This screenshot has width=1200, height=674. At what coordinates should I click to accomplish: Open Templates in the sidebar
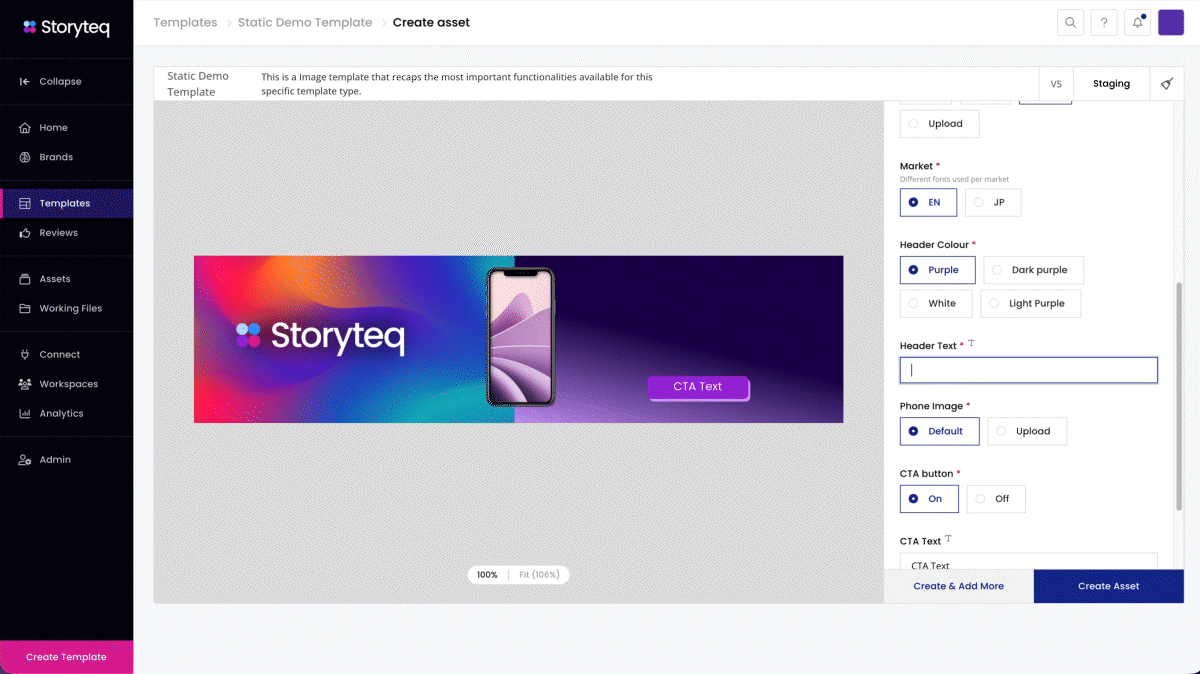(65, 204)
